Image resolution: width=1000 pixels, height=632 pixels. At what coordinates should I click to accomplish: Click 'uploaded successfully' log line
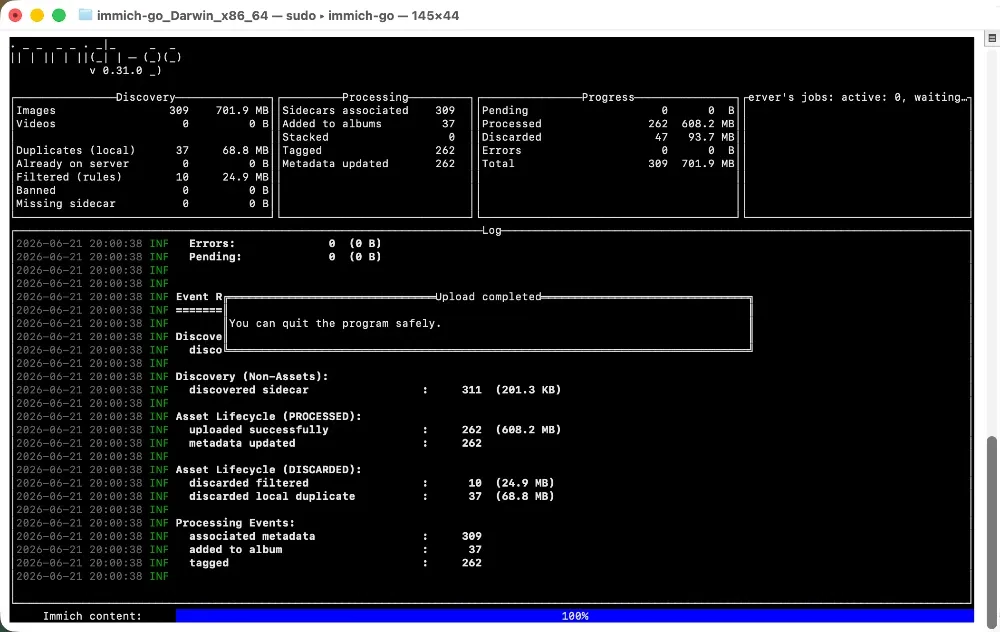[375, 430]
